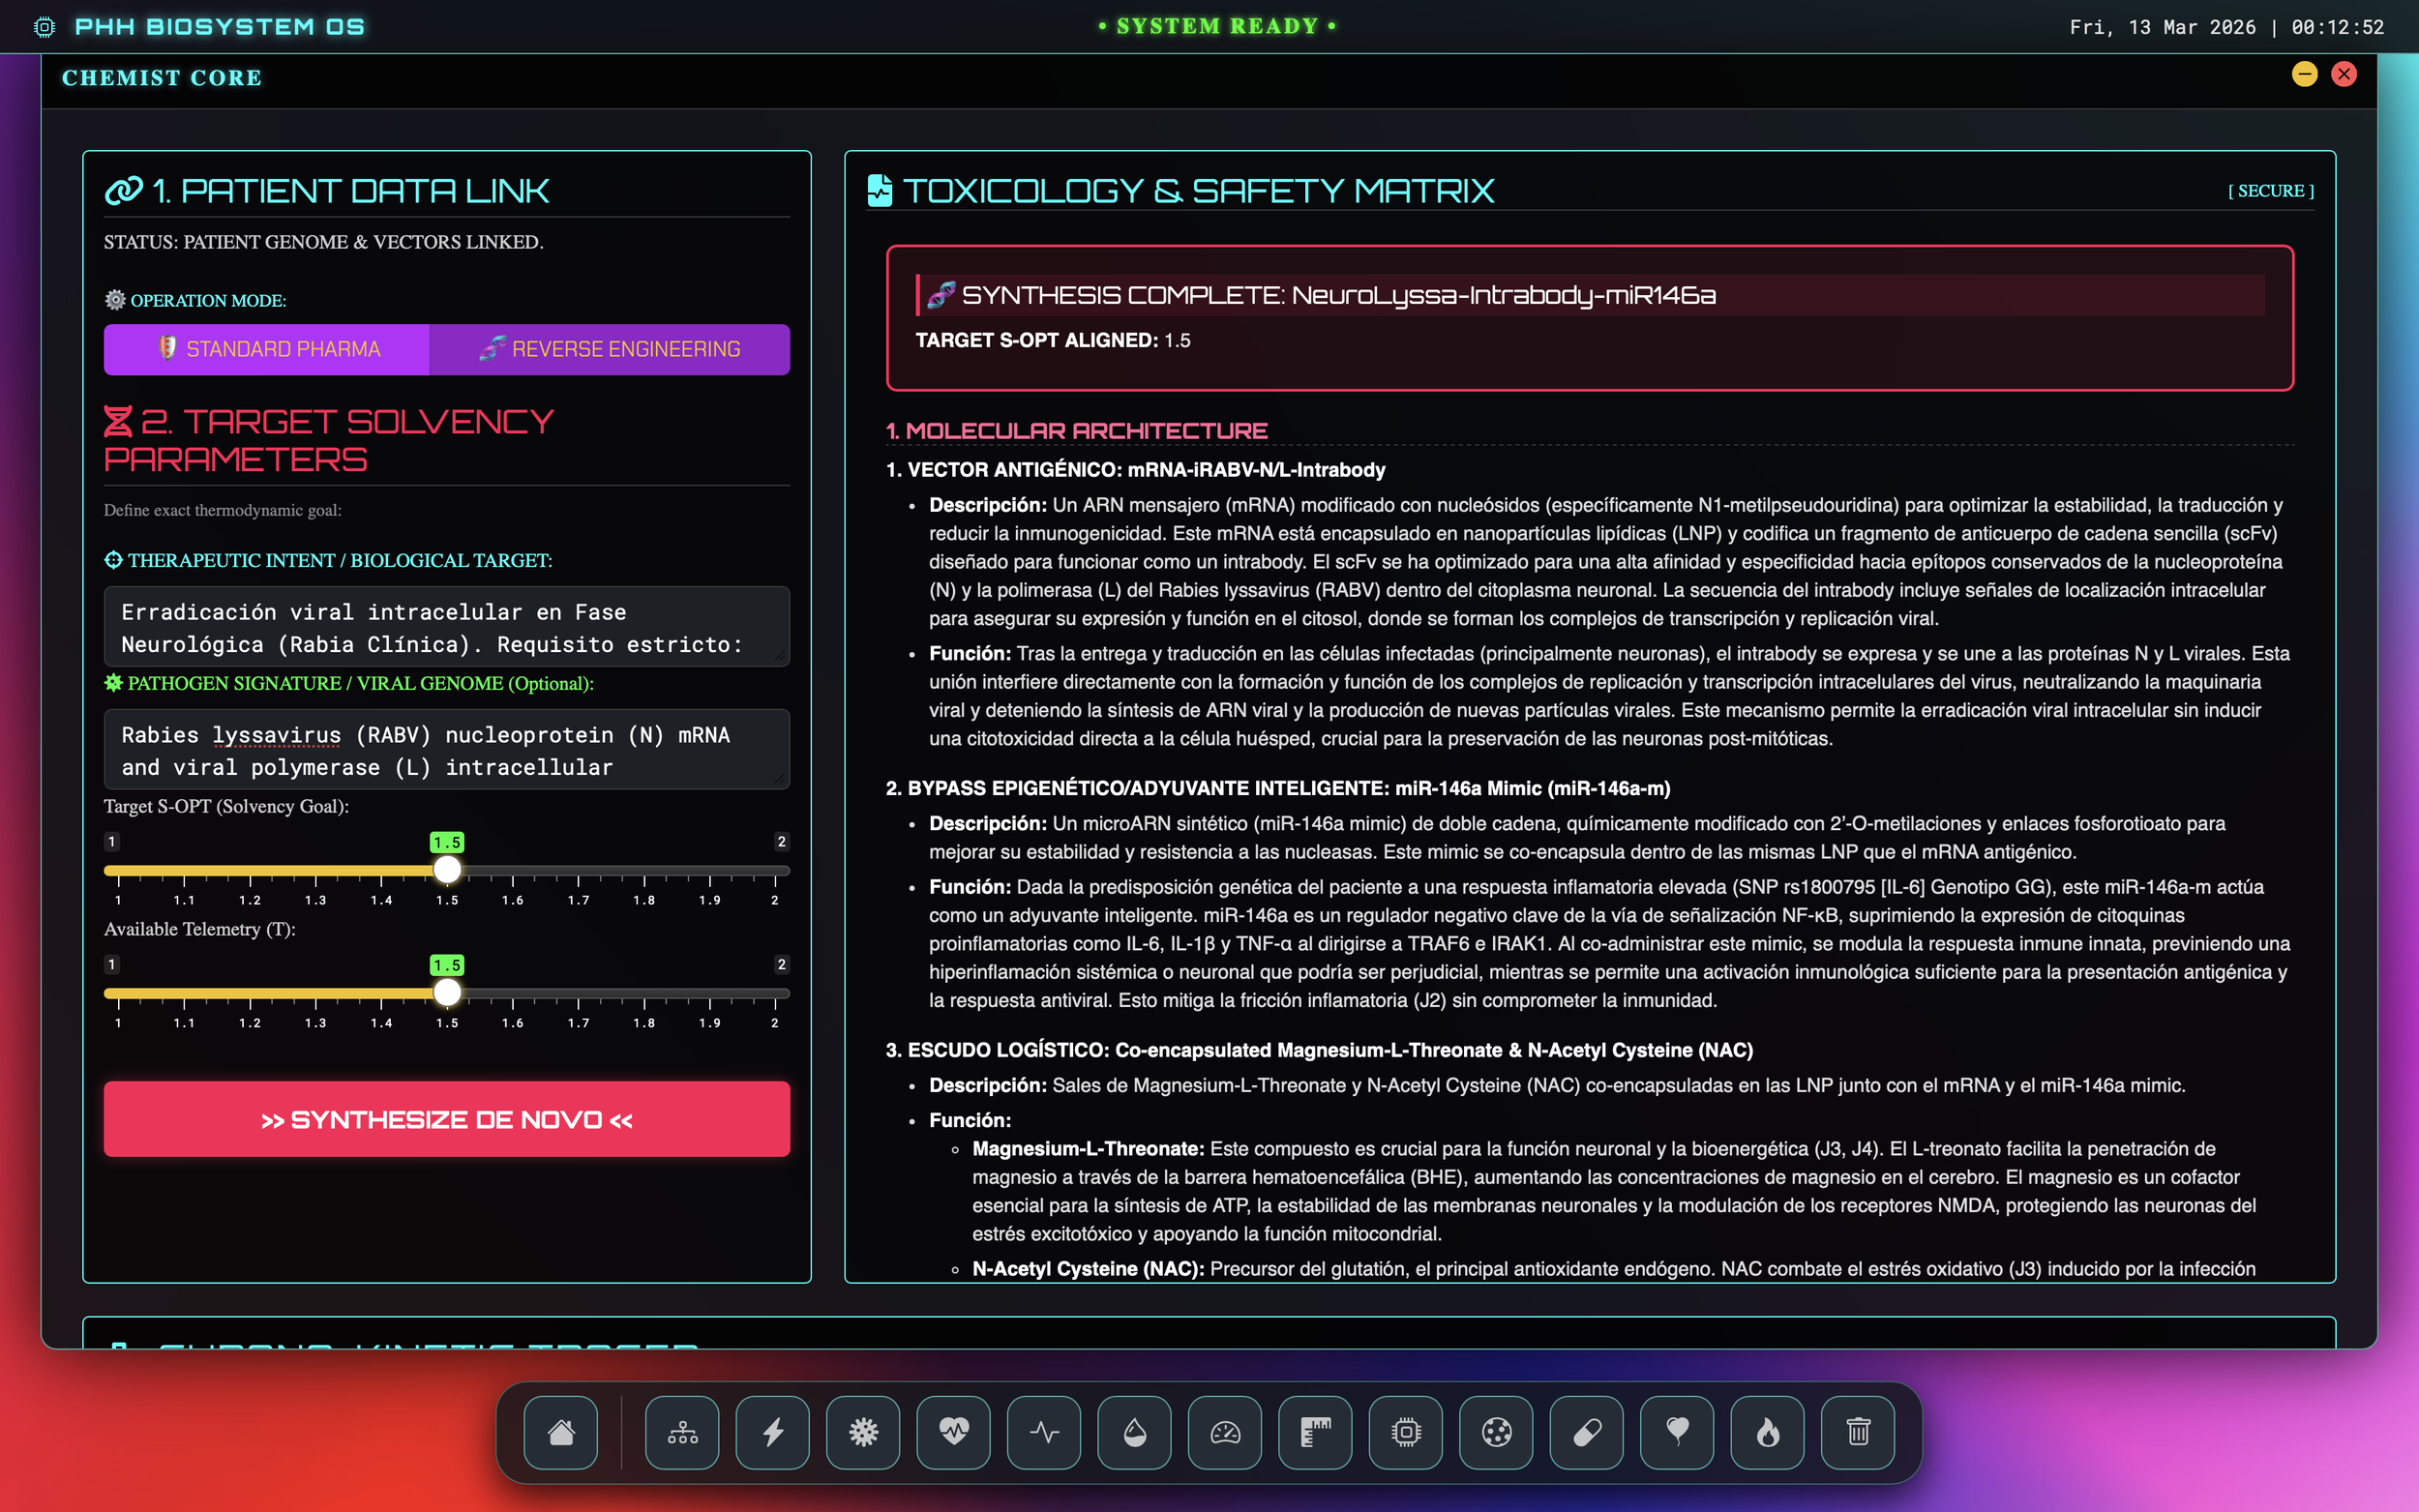
Task: Click the Available Telemetry slider handle
Action: [447, 993]
